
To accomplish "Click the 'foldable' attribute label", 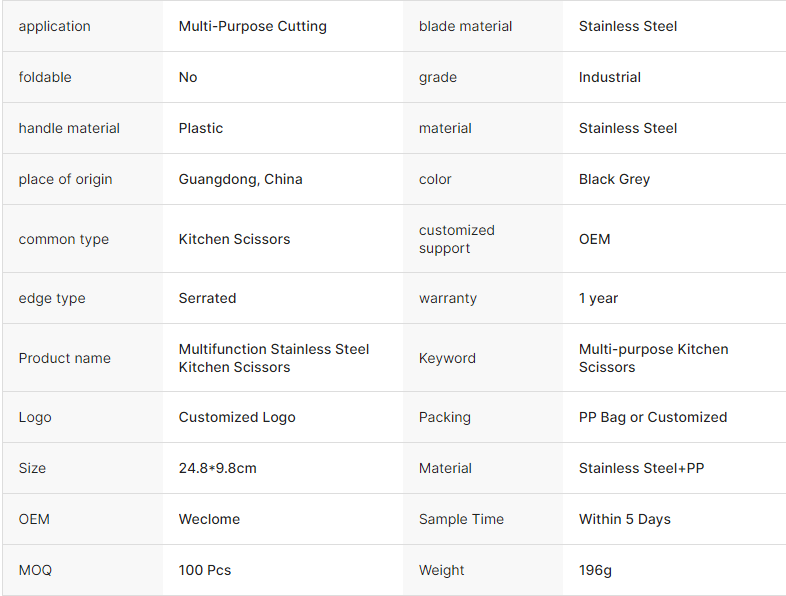I will click(x=45, y=77).
